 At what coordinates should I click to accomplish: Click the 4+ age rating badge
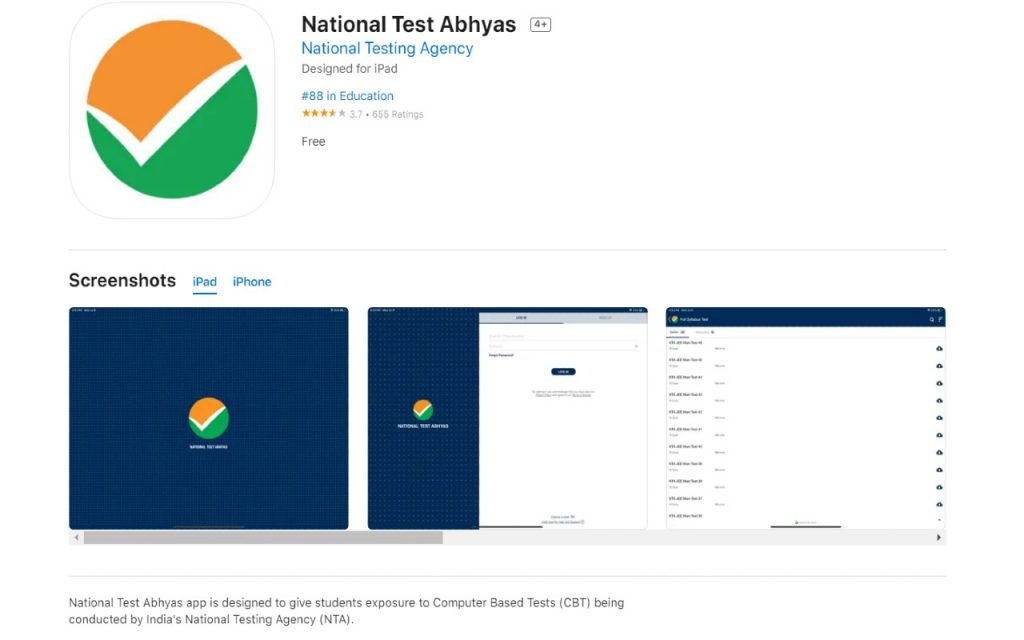[540, 25]
